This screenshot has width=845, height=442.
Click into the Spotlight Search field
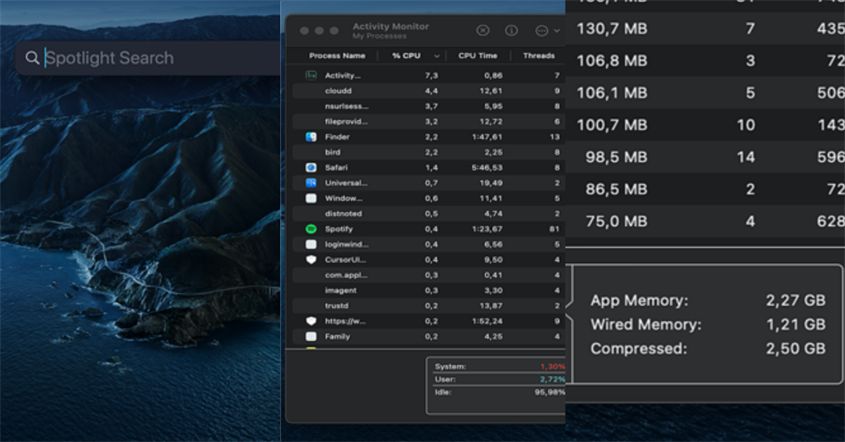(148, 58)
